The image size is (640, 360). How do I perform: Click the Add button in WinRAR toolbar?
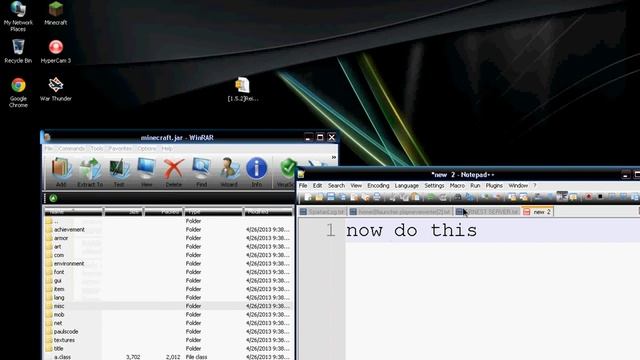click(x=61, y=173)
